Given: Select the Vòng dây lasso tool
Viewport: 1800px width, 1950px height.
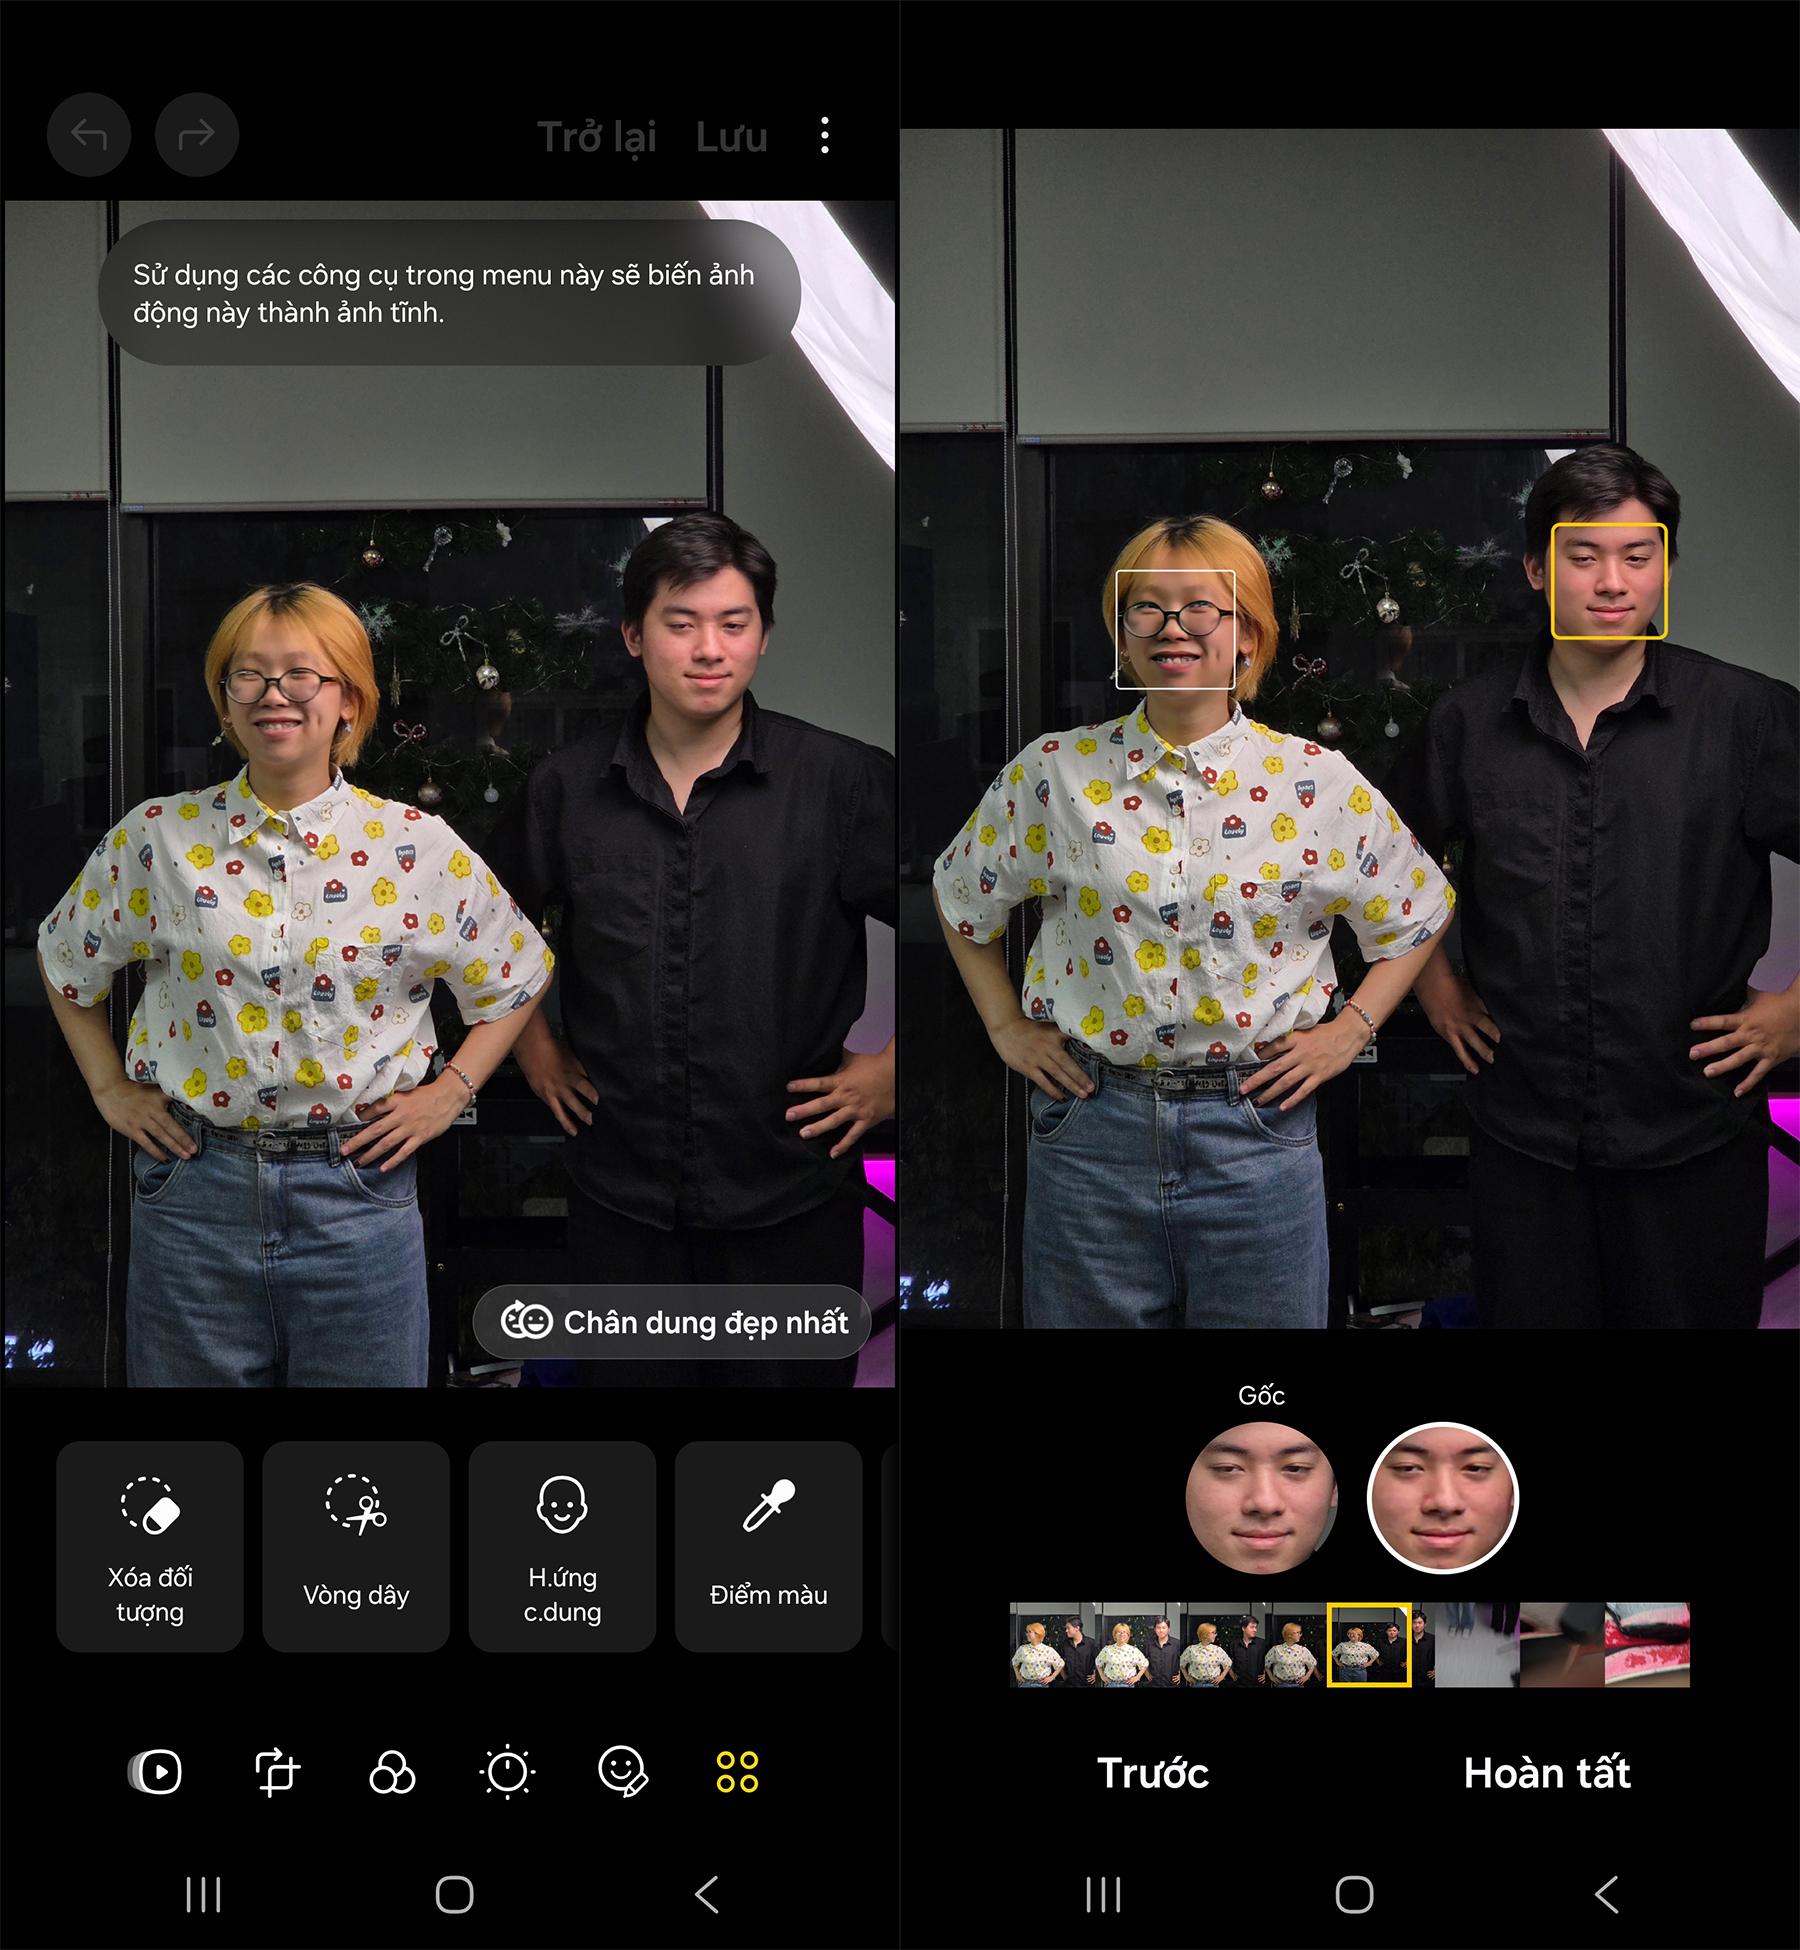Looking at the screenshot, I should click(x=356, y=1546).
